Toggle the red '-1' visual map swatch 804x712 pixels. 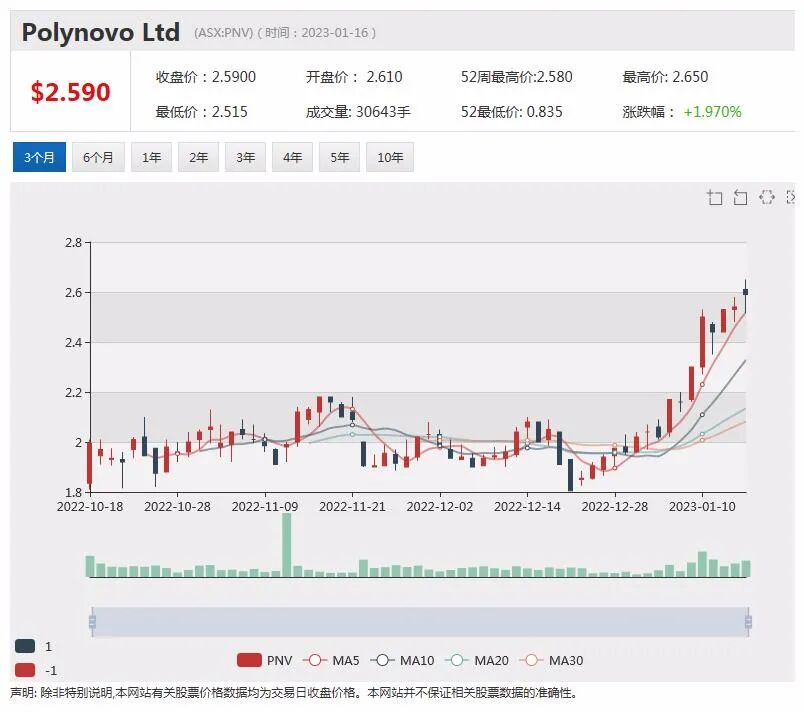[x=25, y=670]
